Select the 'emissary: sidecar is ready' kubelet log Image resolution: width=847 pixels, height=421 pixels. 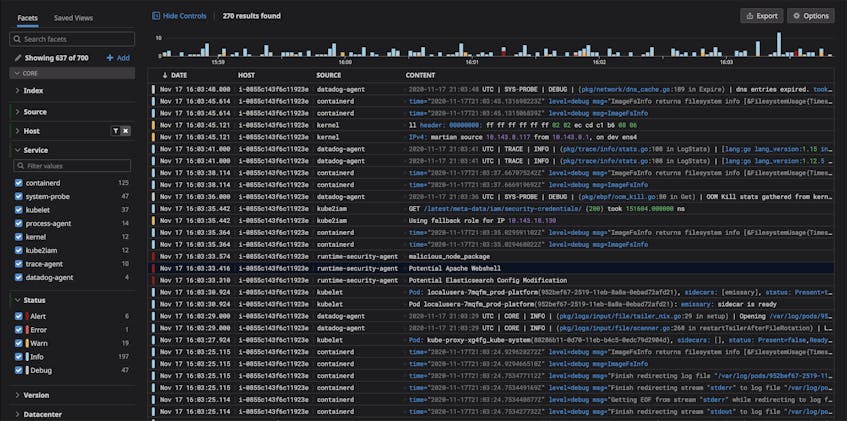[x=492, y=304]
